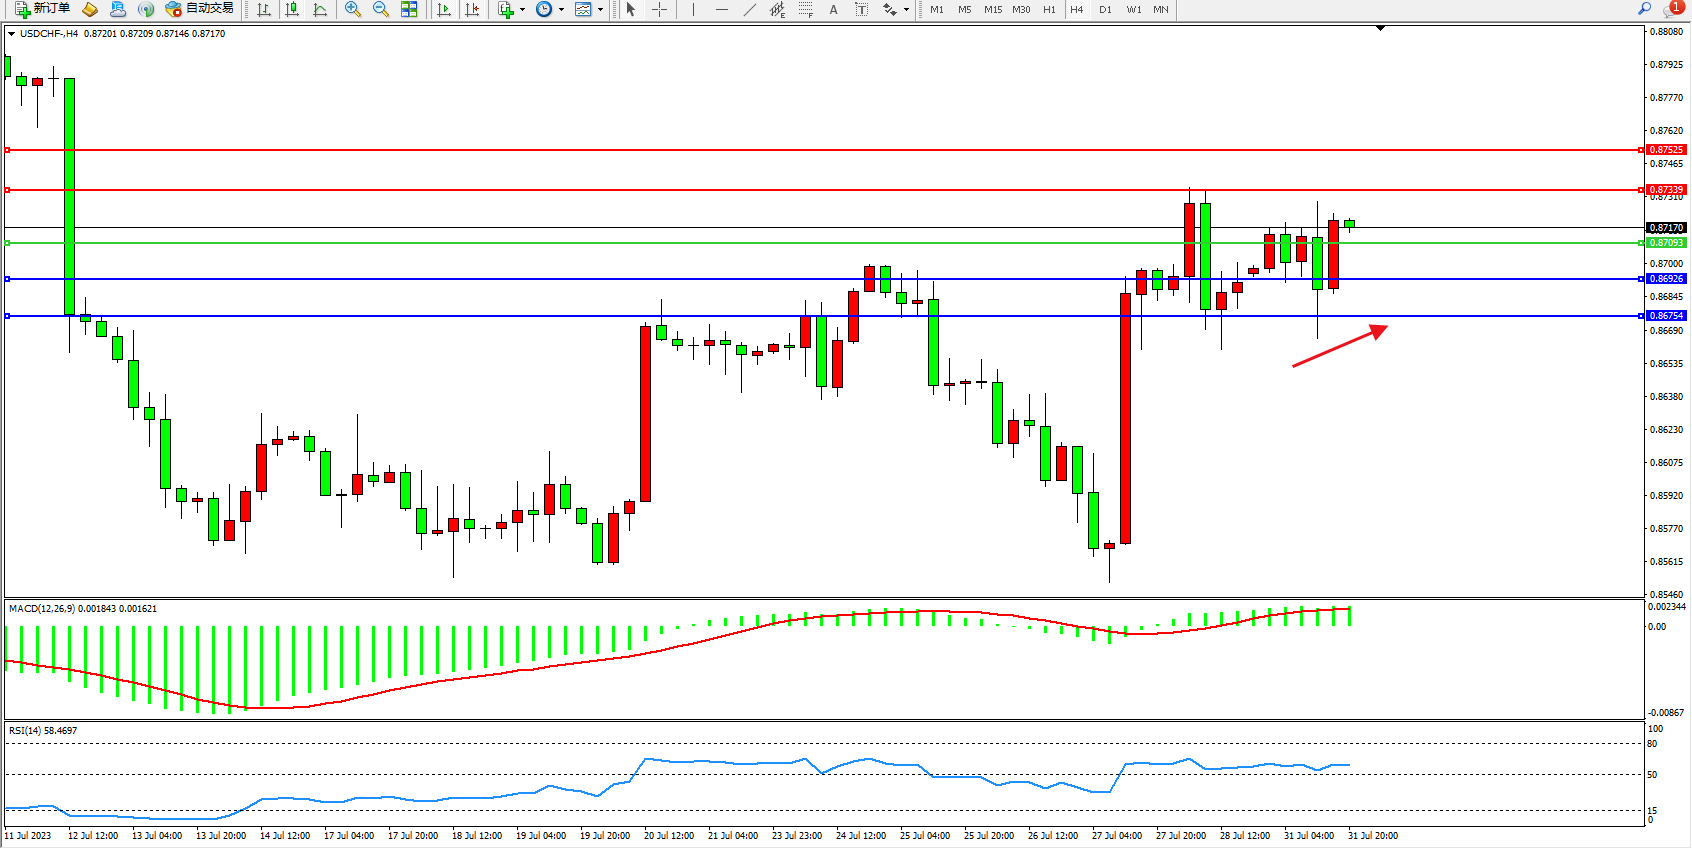Screen dimensions: 1692x849
Task: Select the Fibonacci retracement tool
Action: tap(805, 9)
